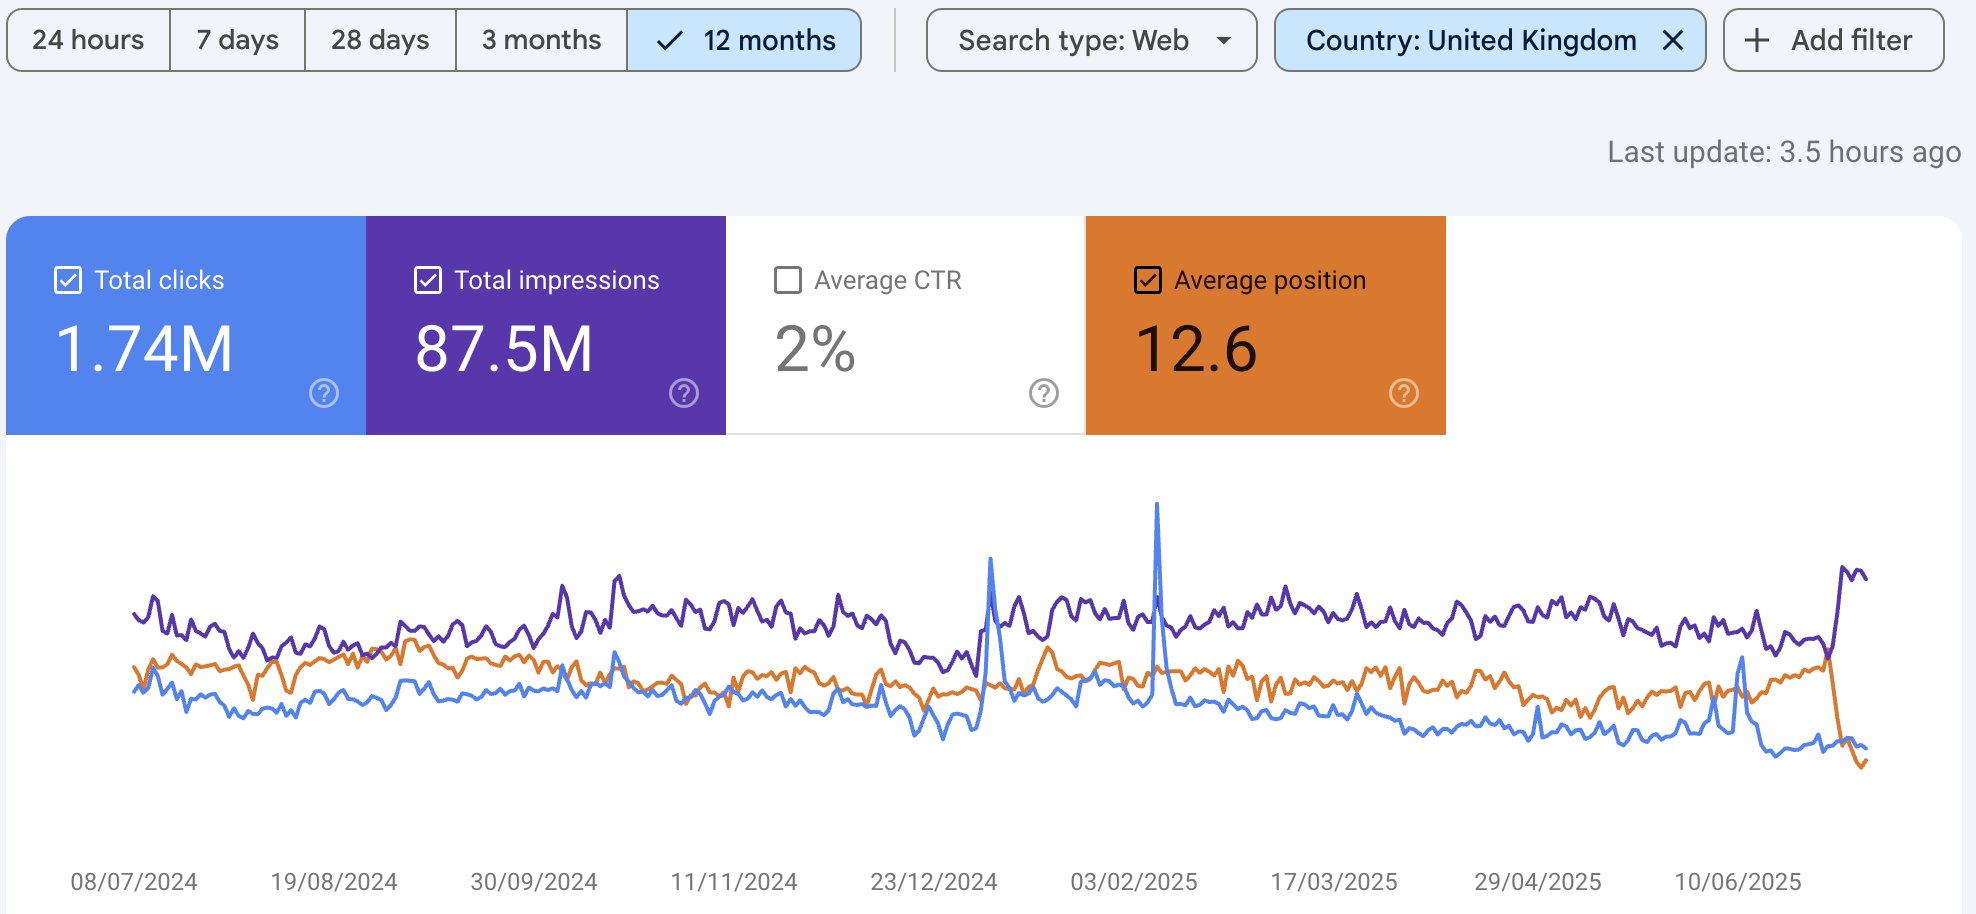The width and height of the screenshot is (1976, 914).
Task: Uncheck the Total impressions checkbox
Action: (428, 280)
